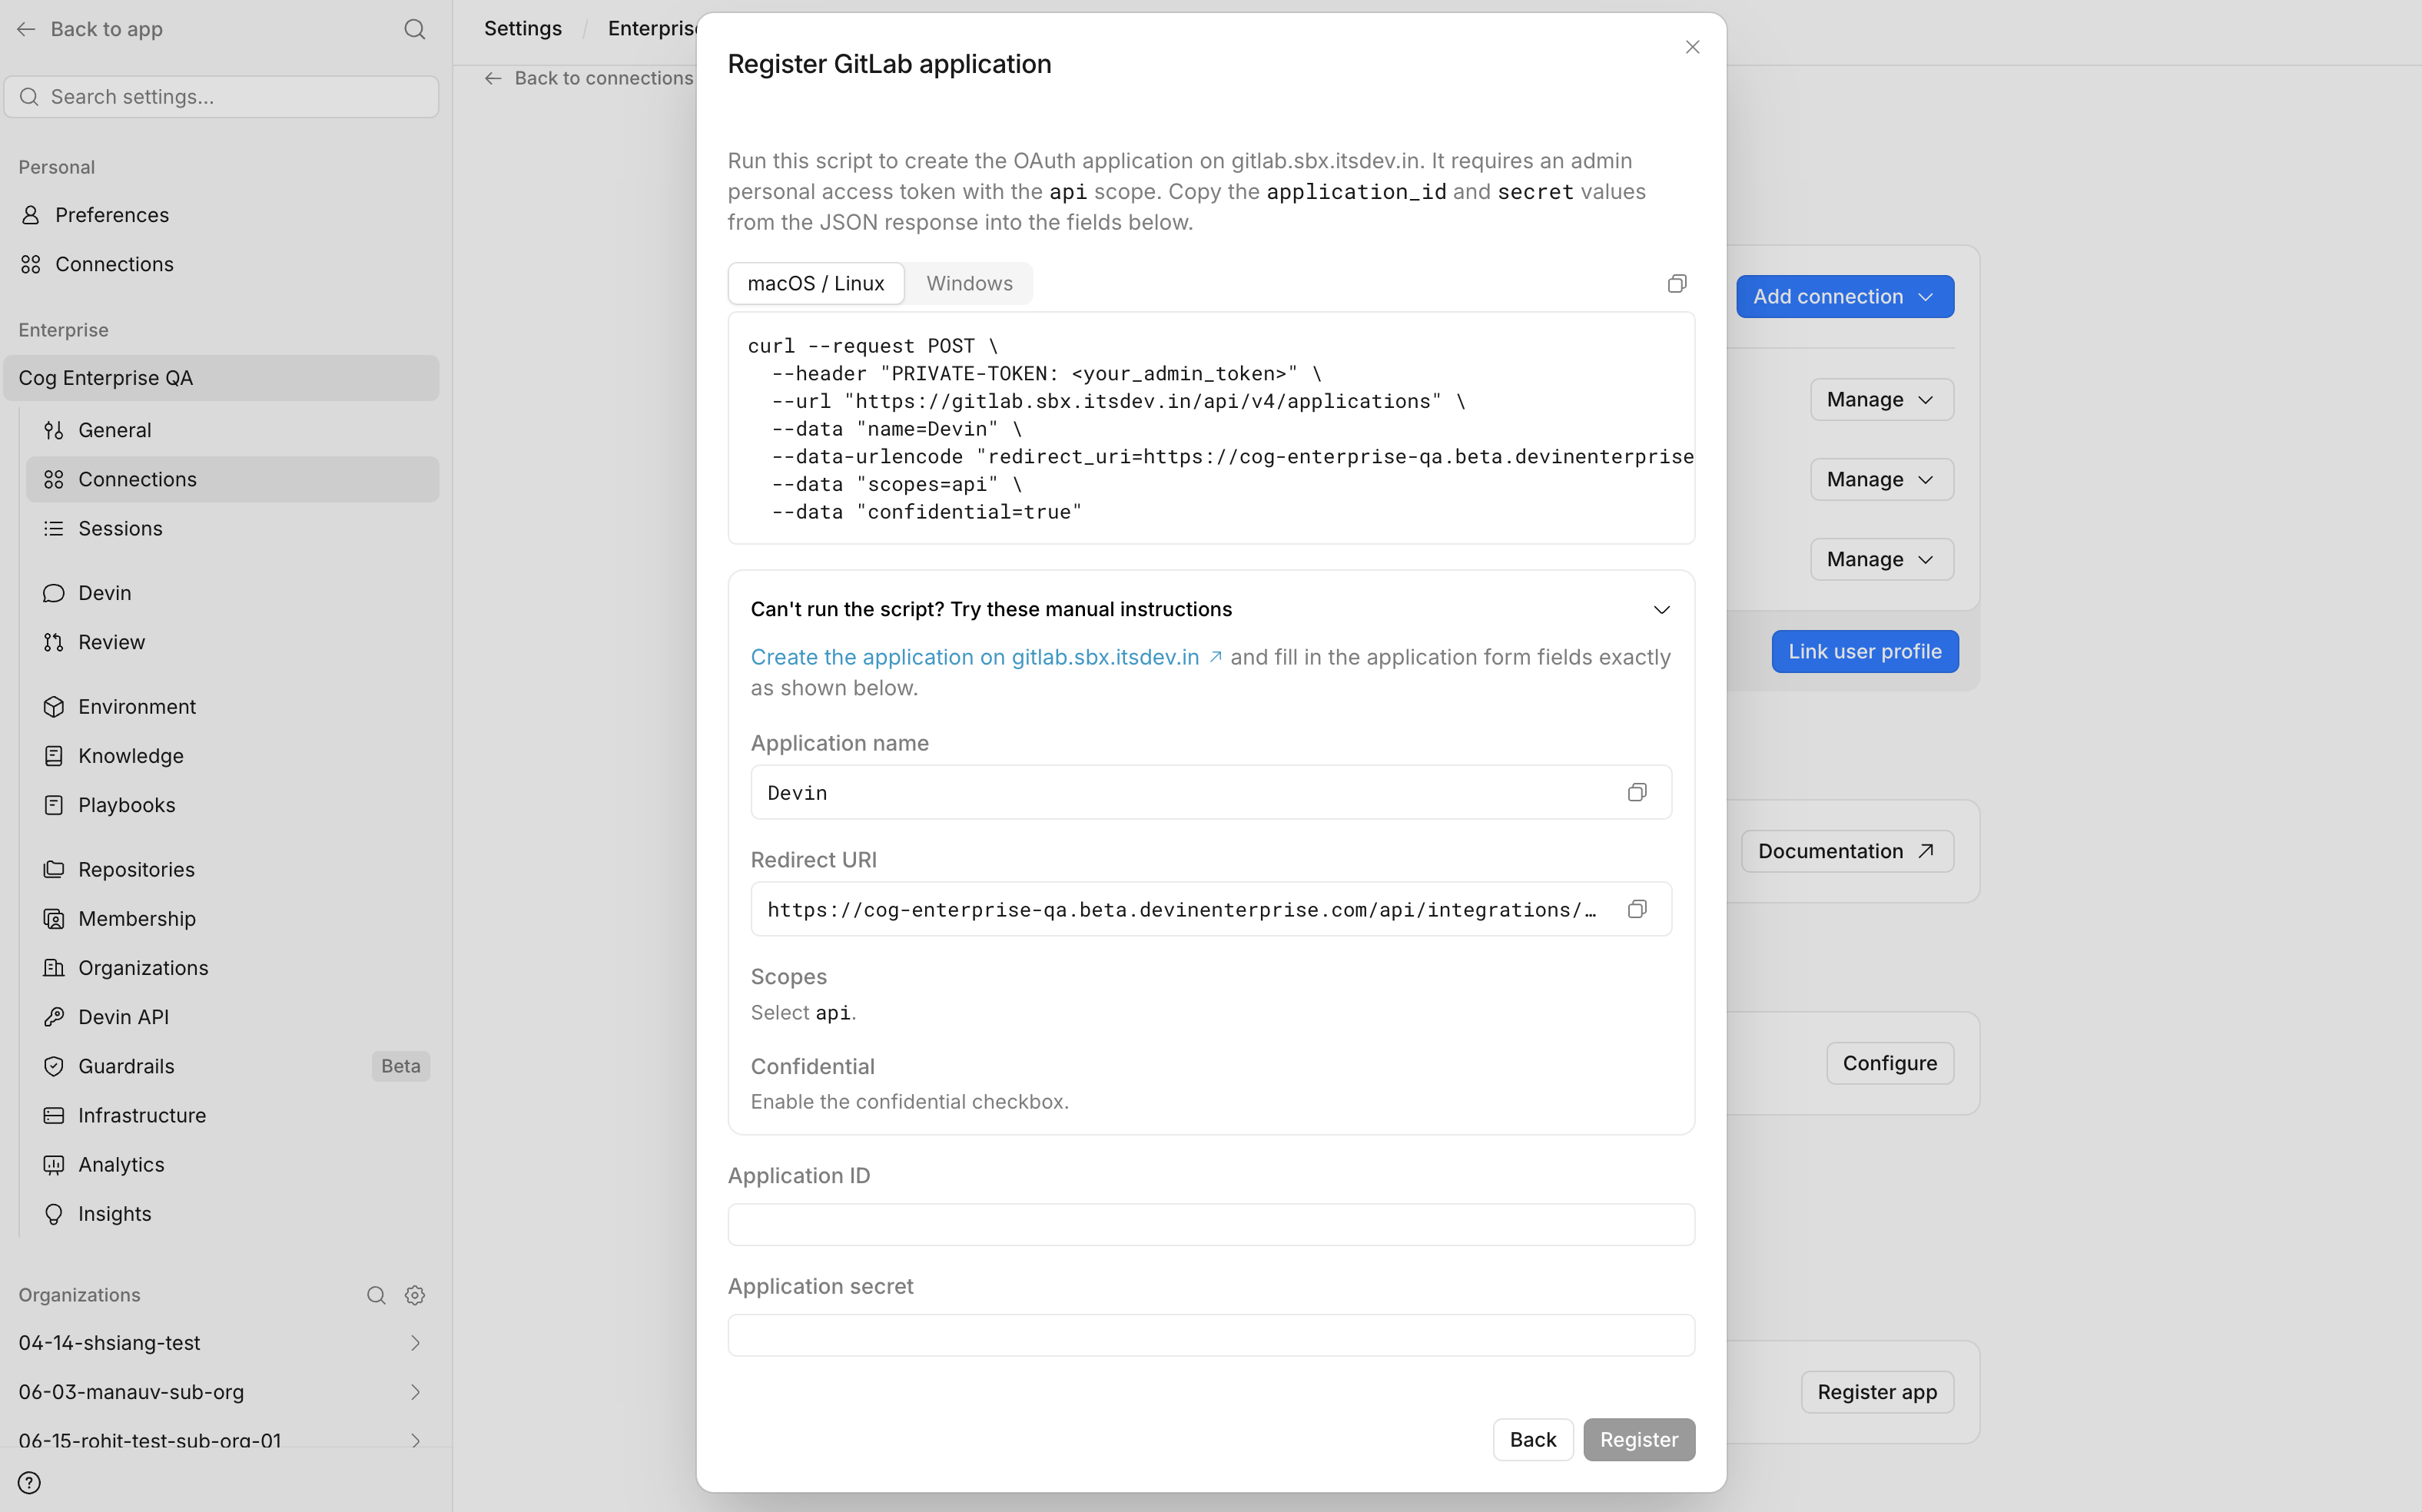Open Preferences in the Personal section
The width and height of the screenshot is (2422, 1512).
point(221,215)
